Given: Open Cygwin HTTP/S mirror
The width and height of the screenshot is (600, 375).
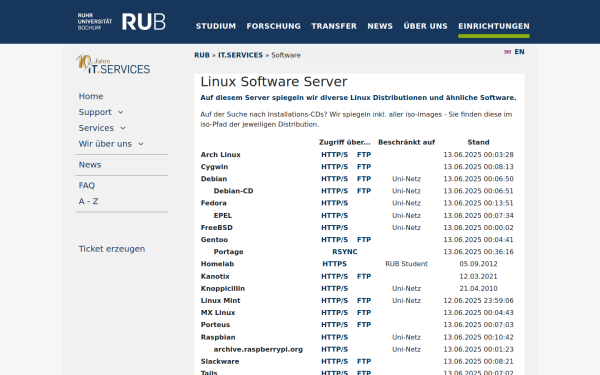Looking at the screenshot, I should (x=334, y=167).
